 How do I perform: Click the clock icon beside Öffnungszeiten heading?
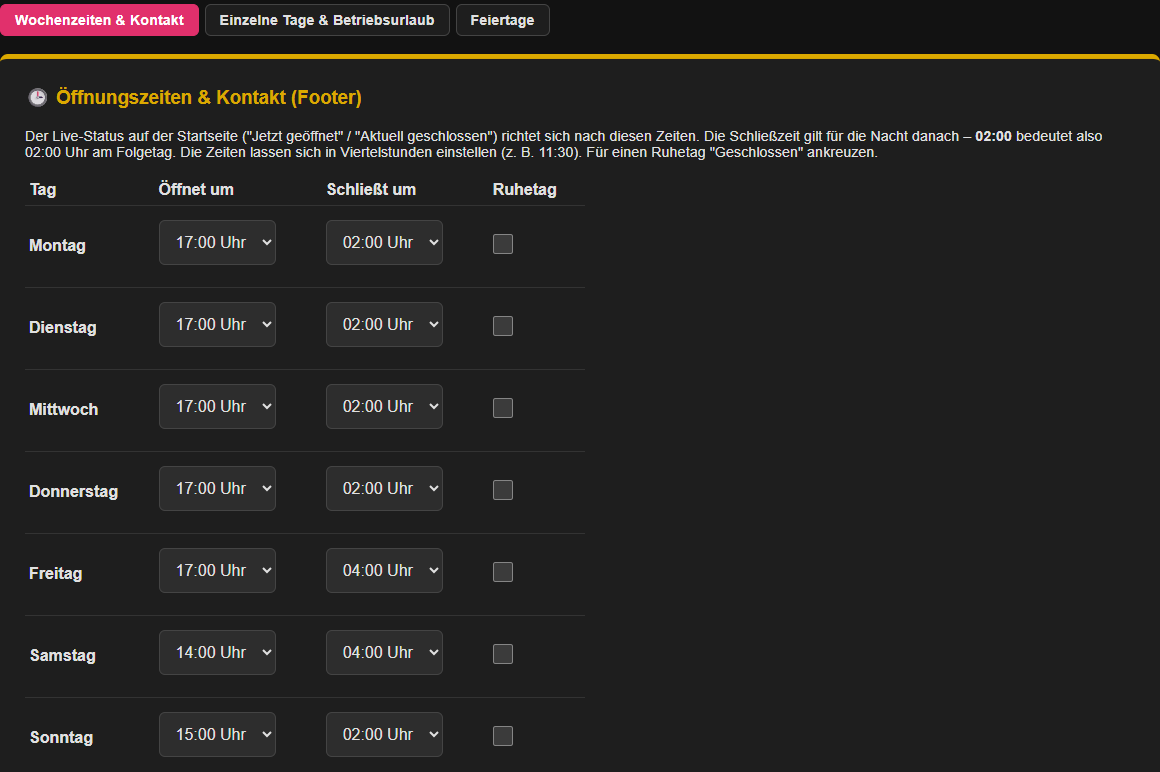[38, 97]
